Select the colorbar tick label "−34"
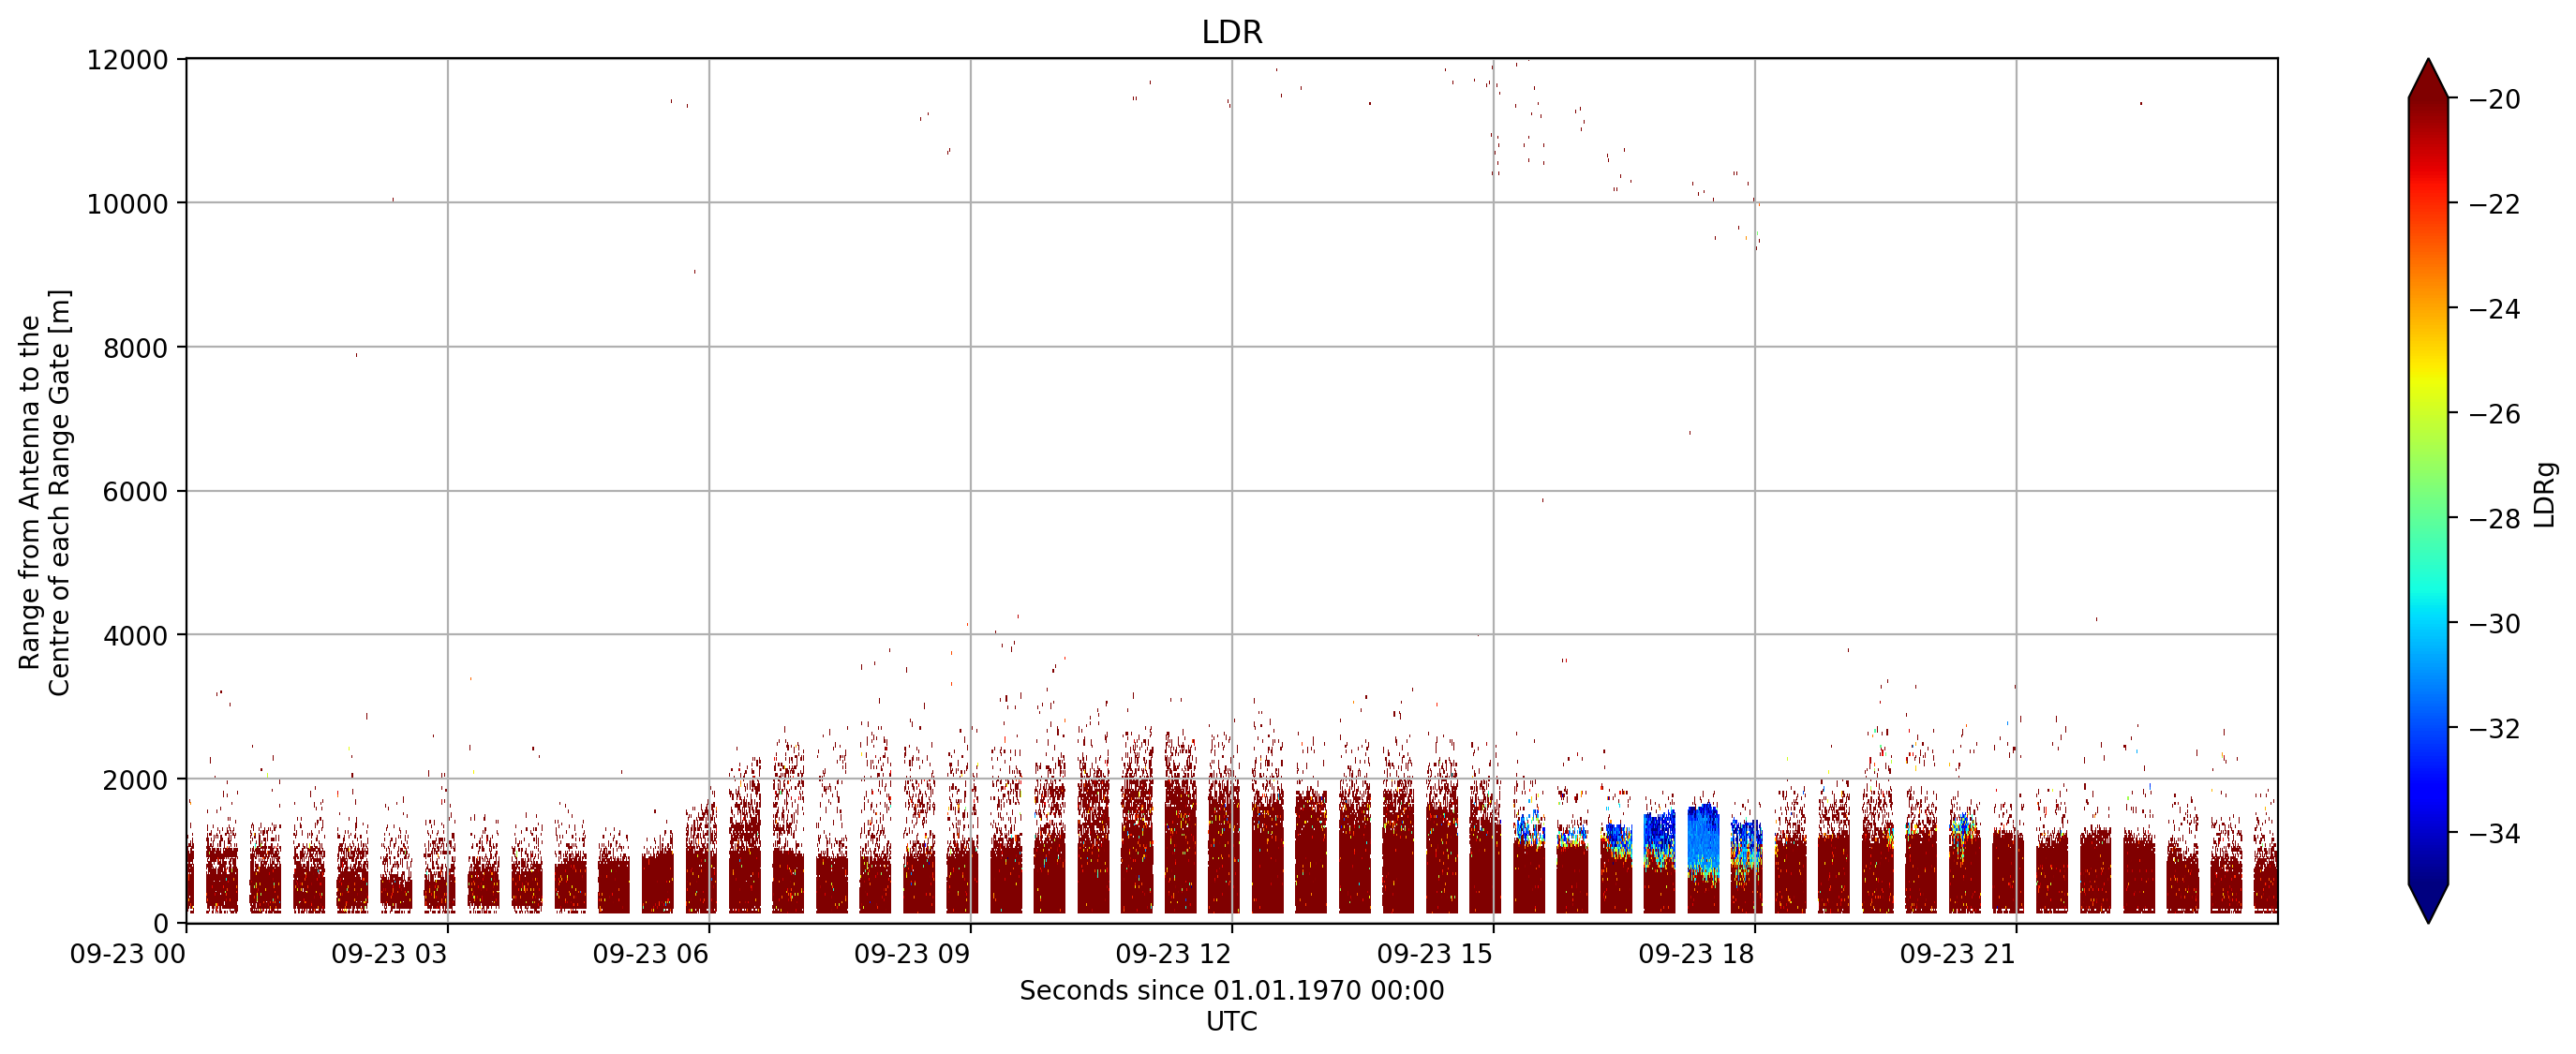Viewport: 2576px width, 1054px height. click(2494, 834)
